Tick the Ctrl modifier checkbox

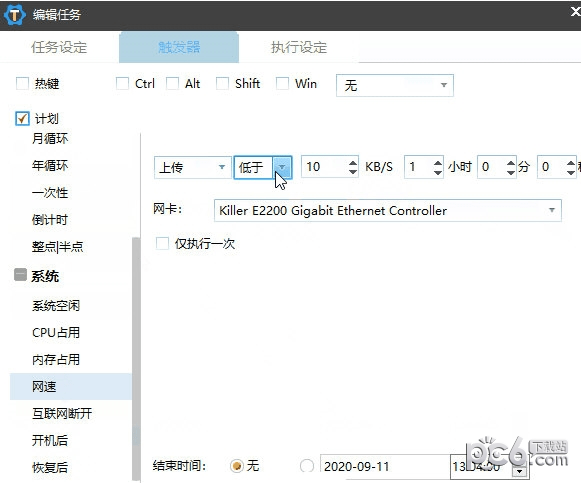(x=122, y=83)
